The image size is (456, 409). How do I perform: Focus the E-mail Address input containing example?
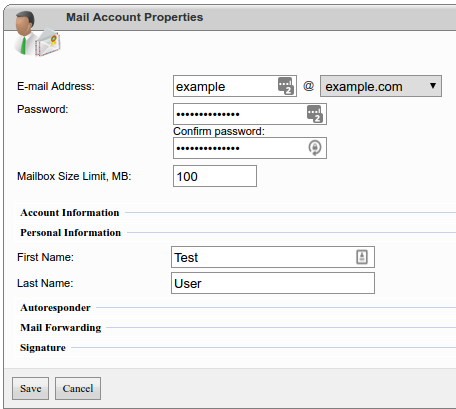pos(235,86)
